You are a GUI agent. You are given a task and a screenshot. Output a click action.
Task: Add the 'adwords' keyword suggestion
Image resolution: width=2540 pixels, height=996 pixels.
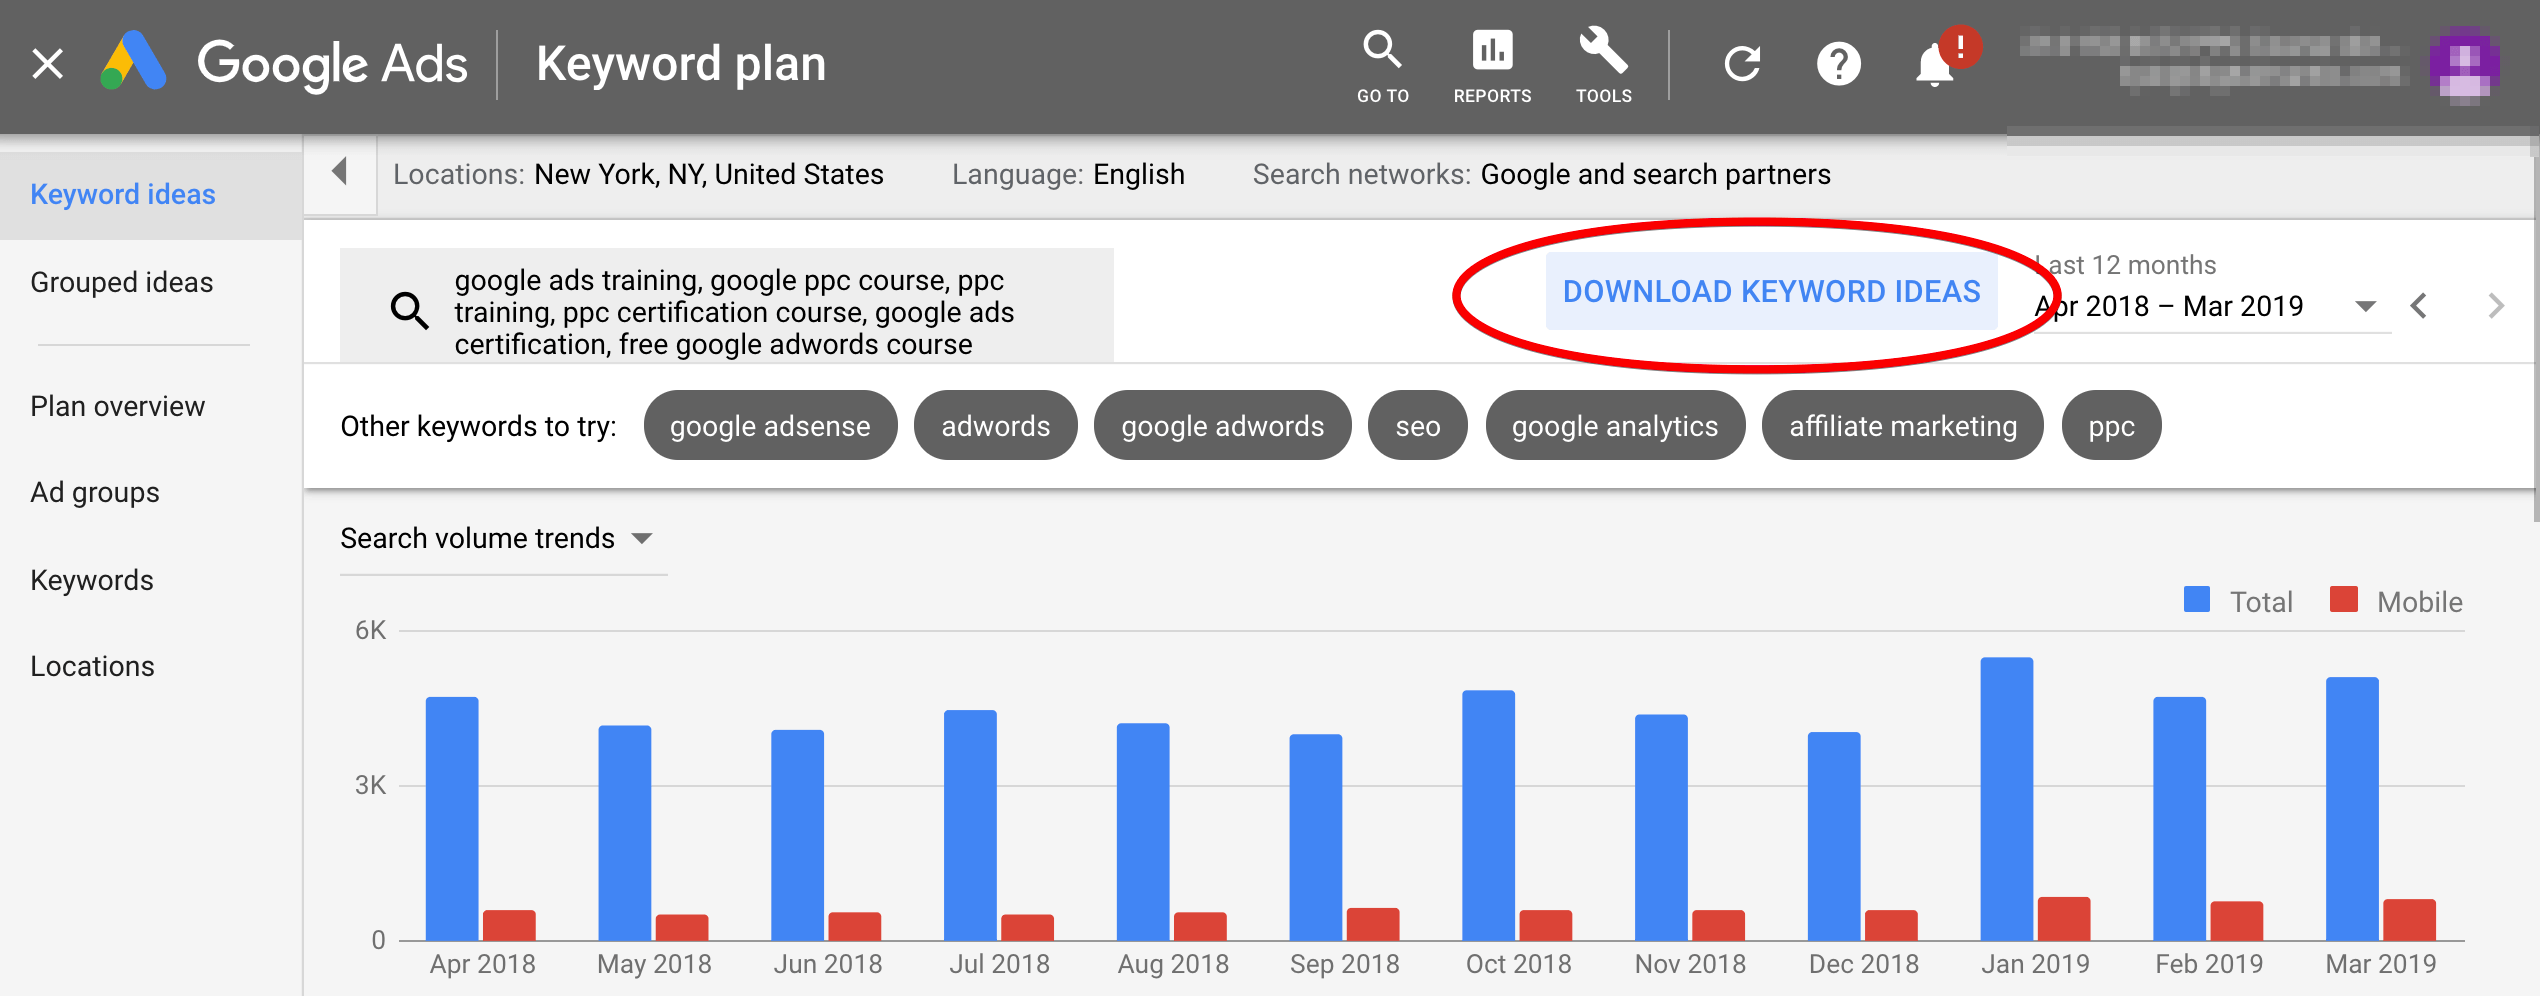(996, 426)
